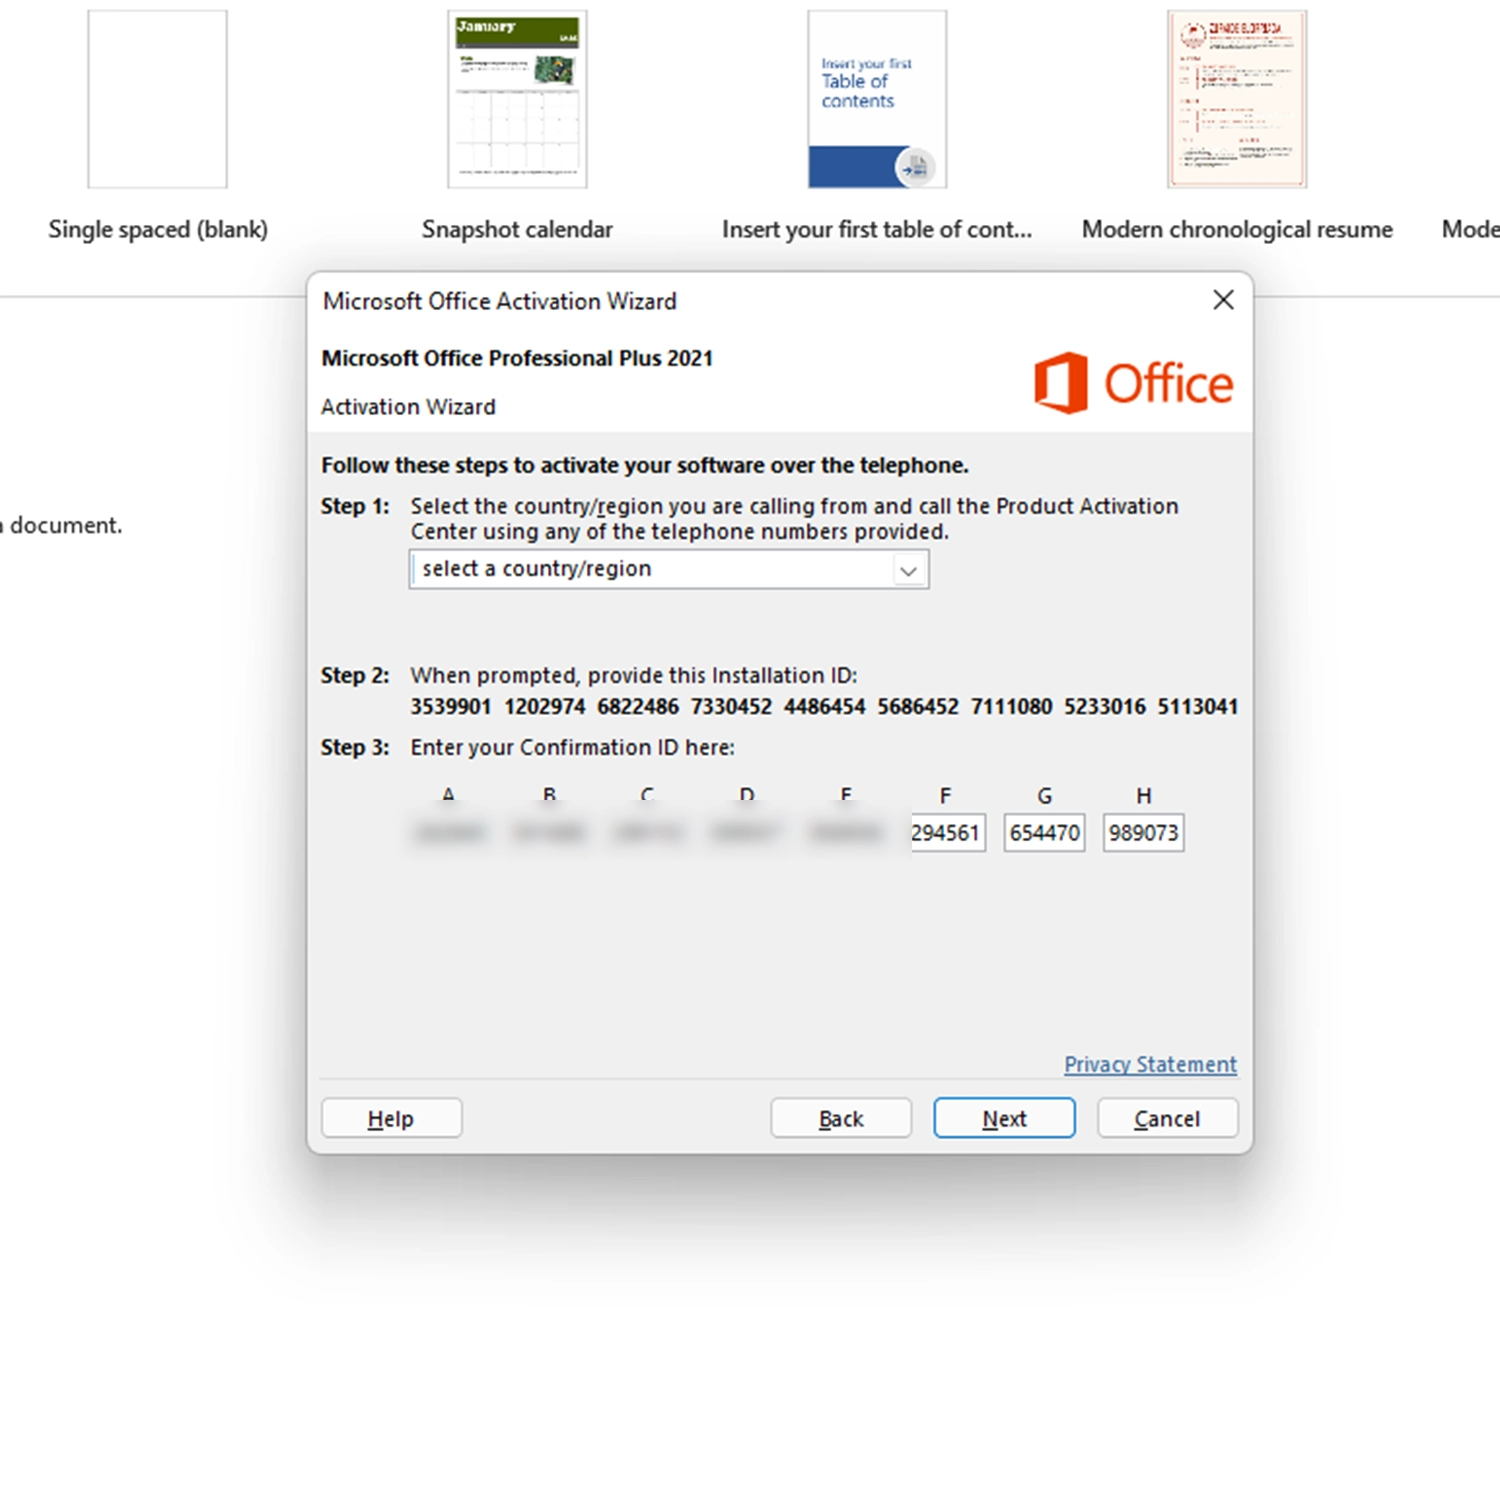Focus Confirmation ID field E

[x=846, y=832]
